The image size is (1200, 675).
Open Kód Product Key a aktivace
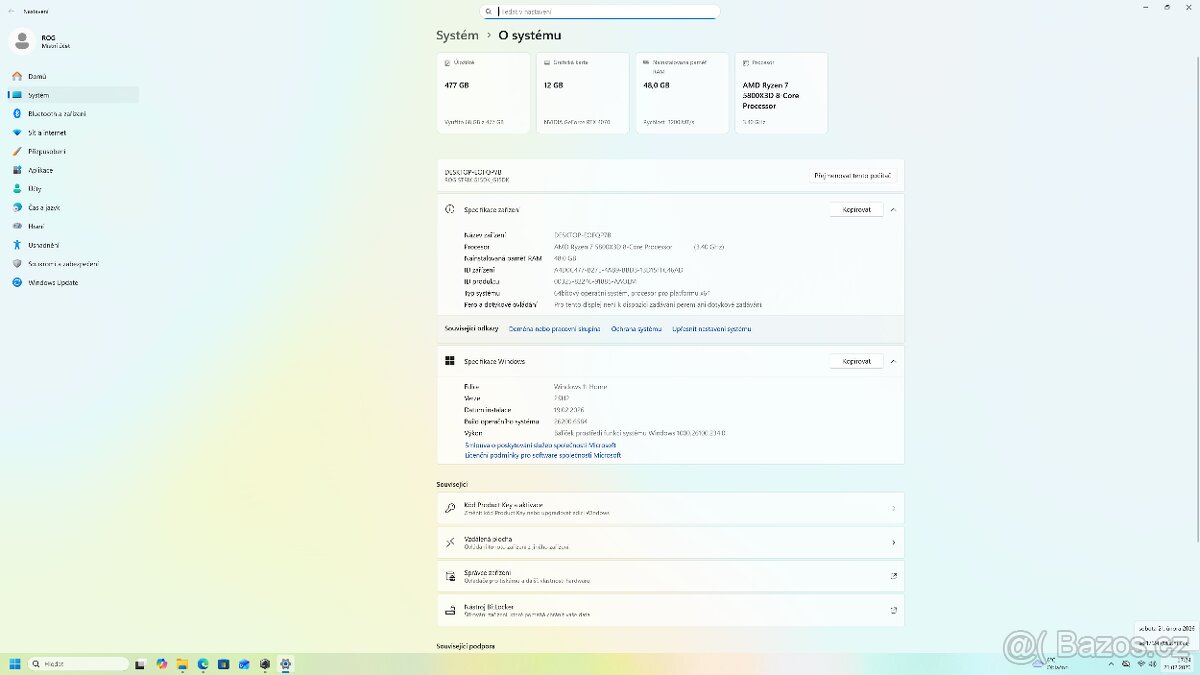(x=670, y=508)
